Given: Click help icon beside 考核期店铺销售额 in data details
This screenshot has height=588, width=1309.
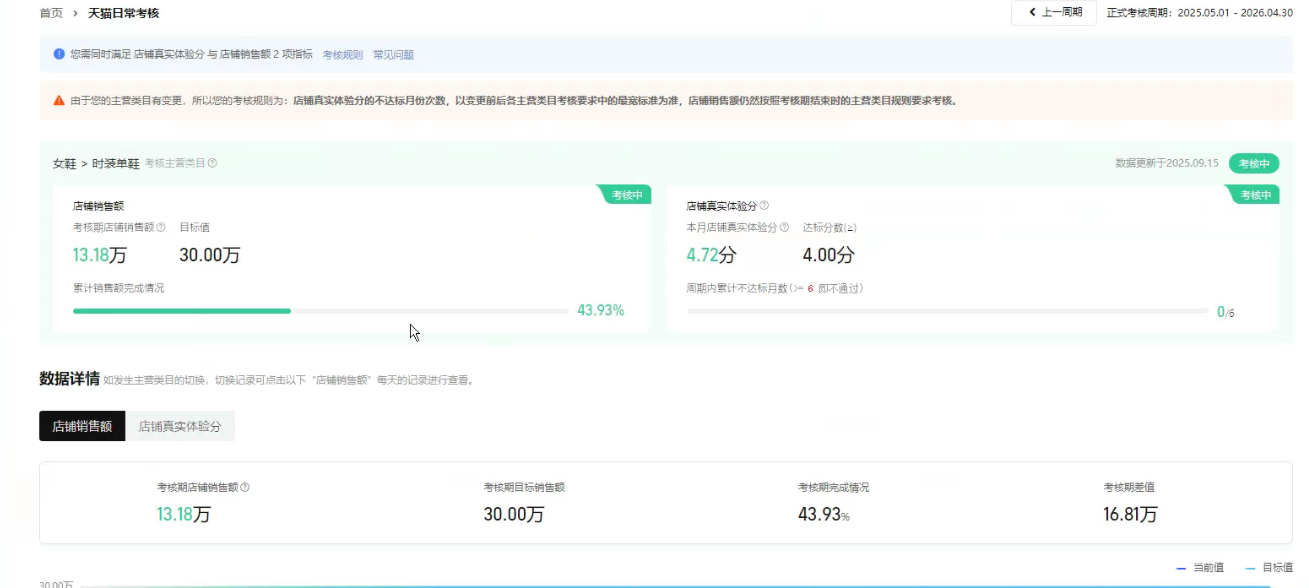Looking at the screenshot, I should pyautogui.click(x=245, y=487).
